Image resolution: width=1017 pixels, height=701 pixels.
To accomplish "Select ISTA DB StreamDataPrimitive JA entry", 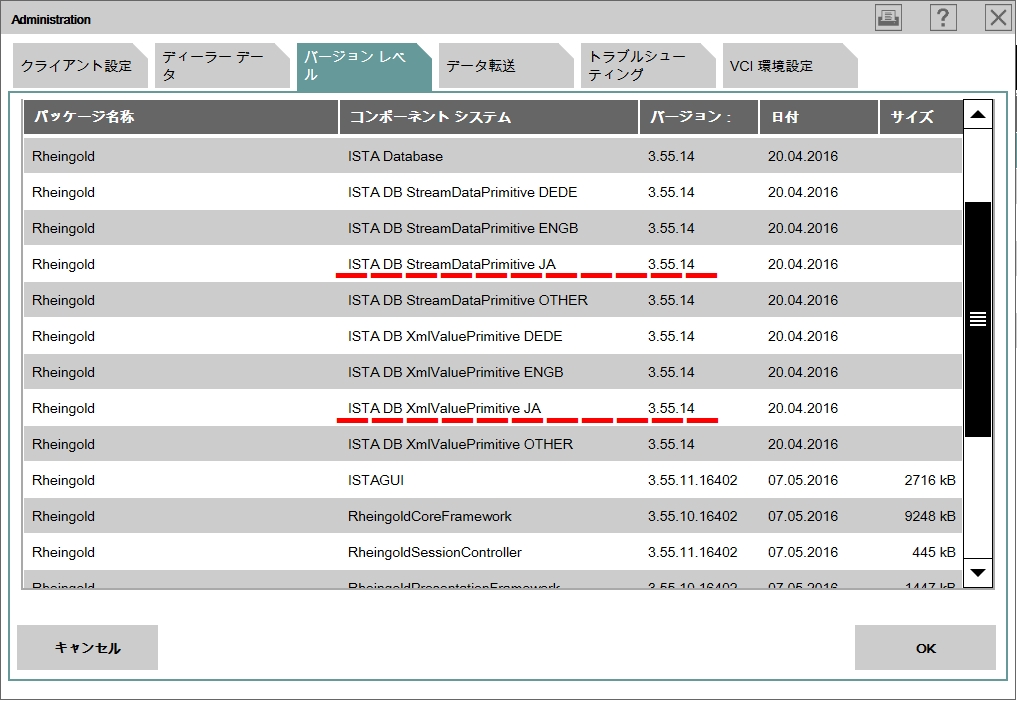I will pyautogui.click(x=493, y=264).
